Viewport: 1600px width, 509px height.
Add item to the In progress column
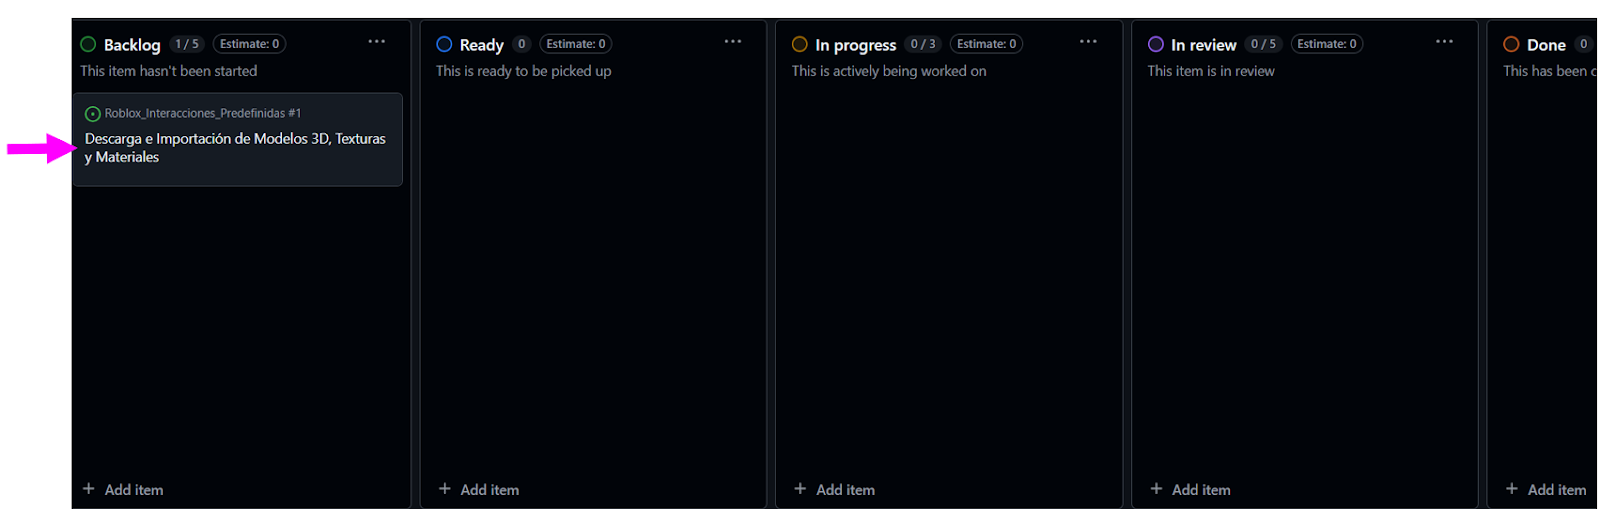pos(835,489)
